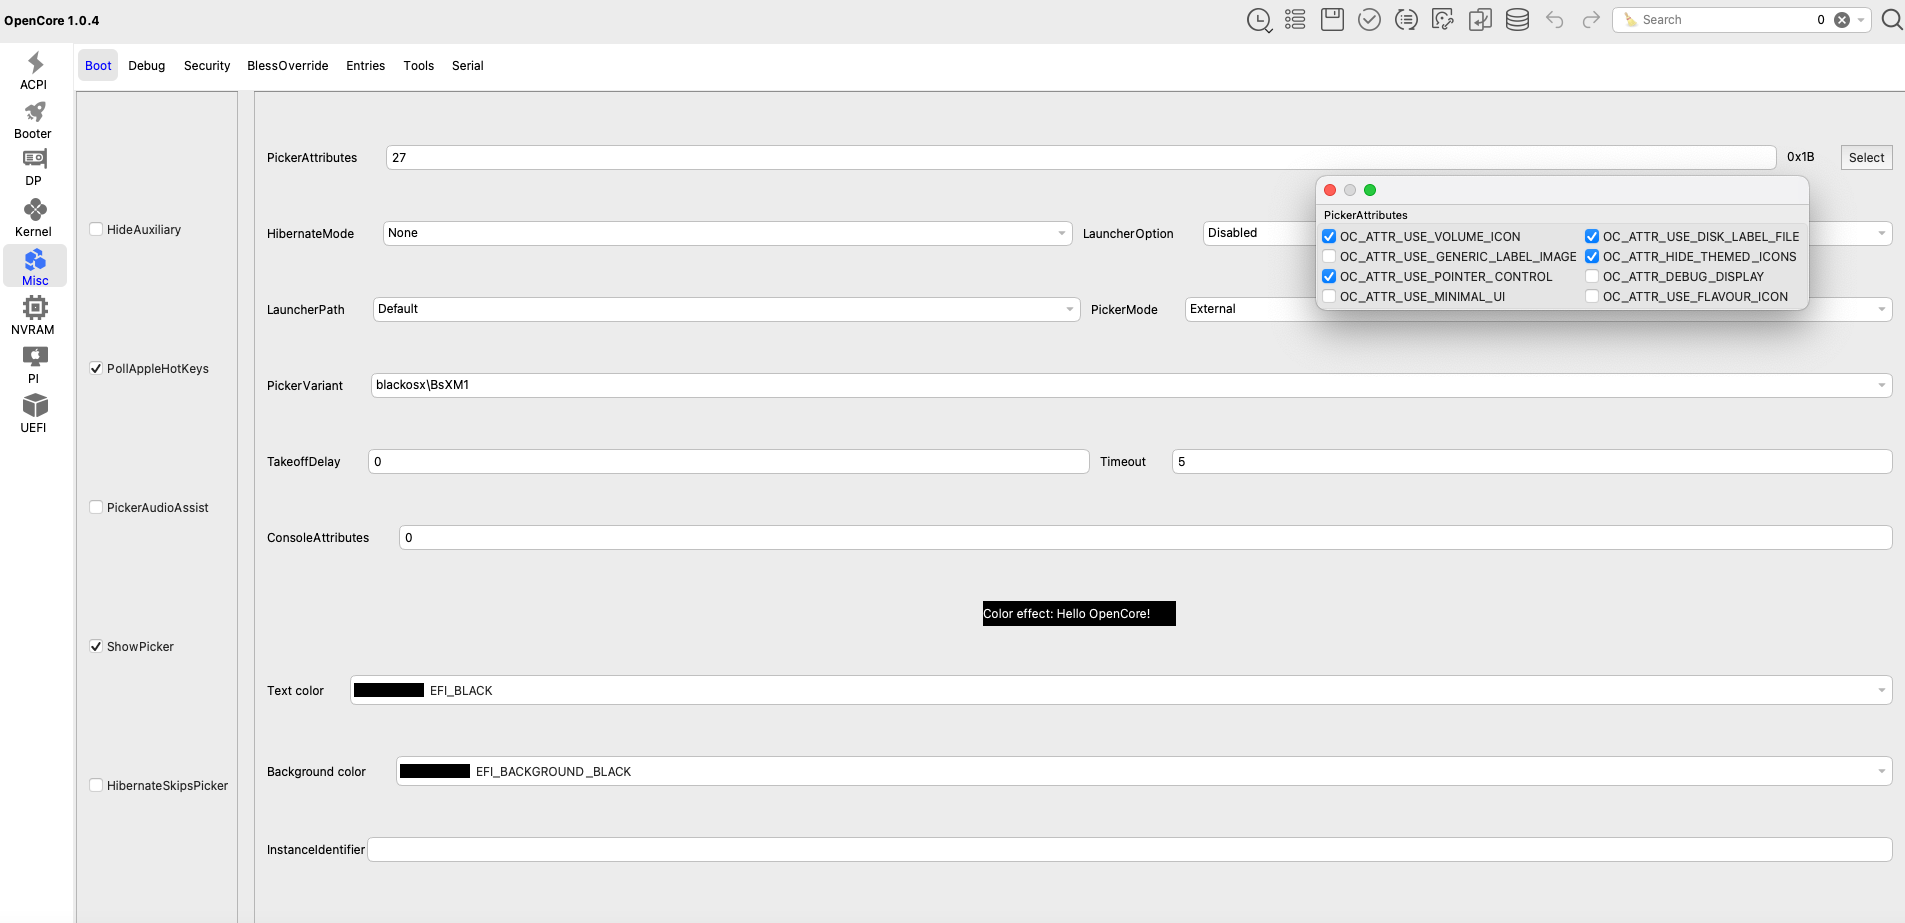Click the black Text color swatch
The height and width of the screenshot is (923, 1905).
pos(389,690)
